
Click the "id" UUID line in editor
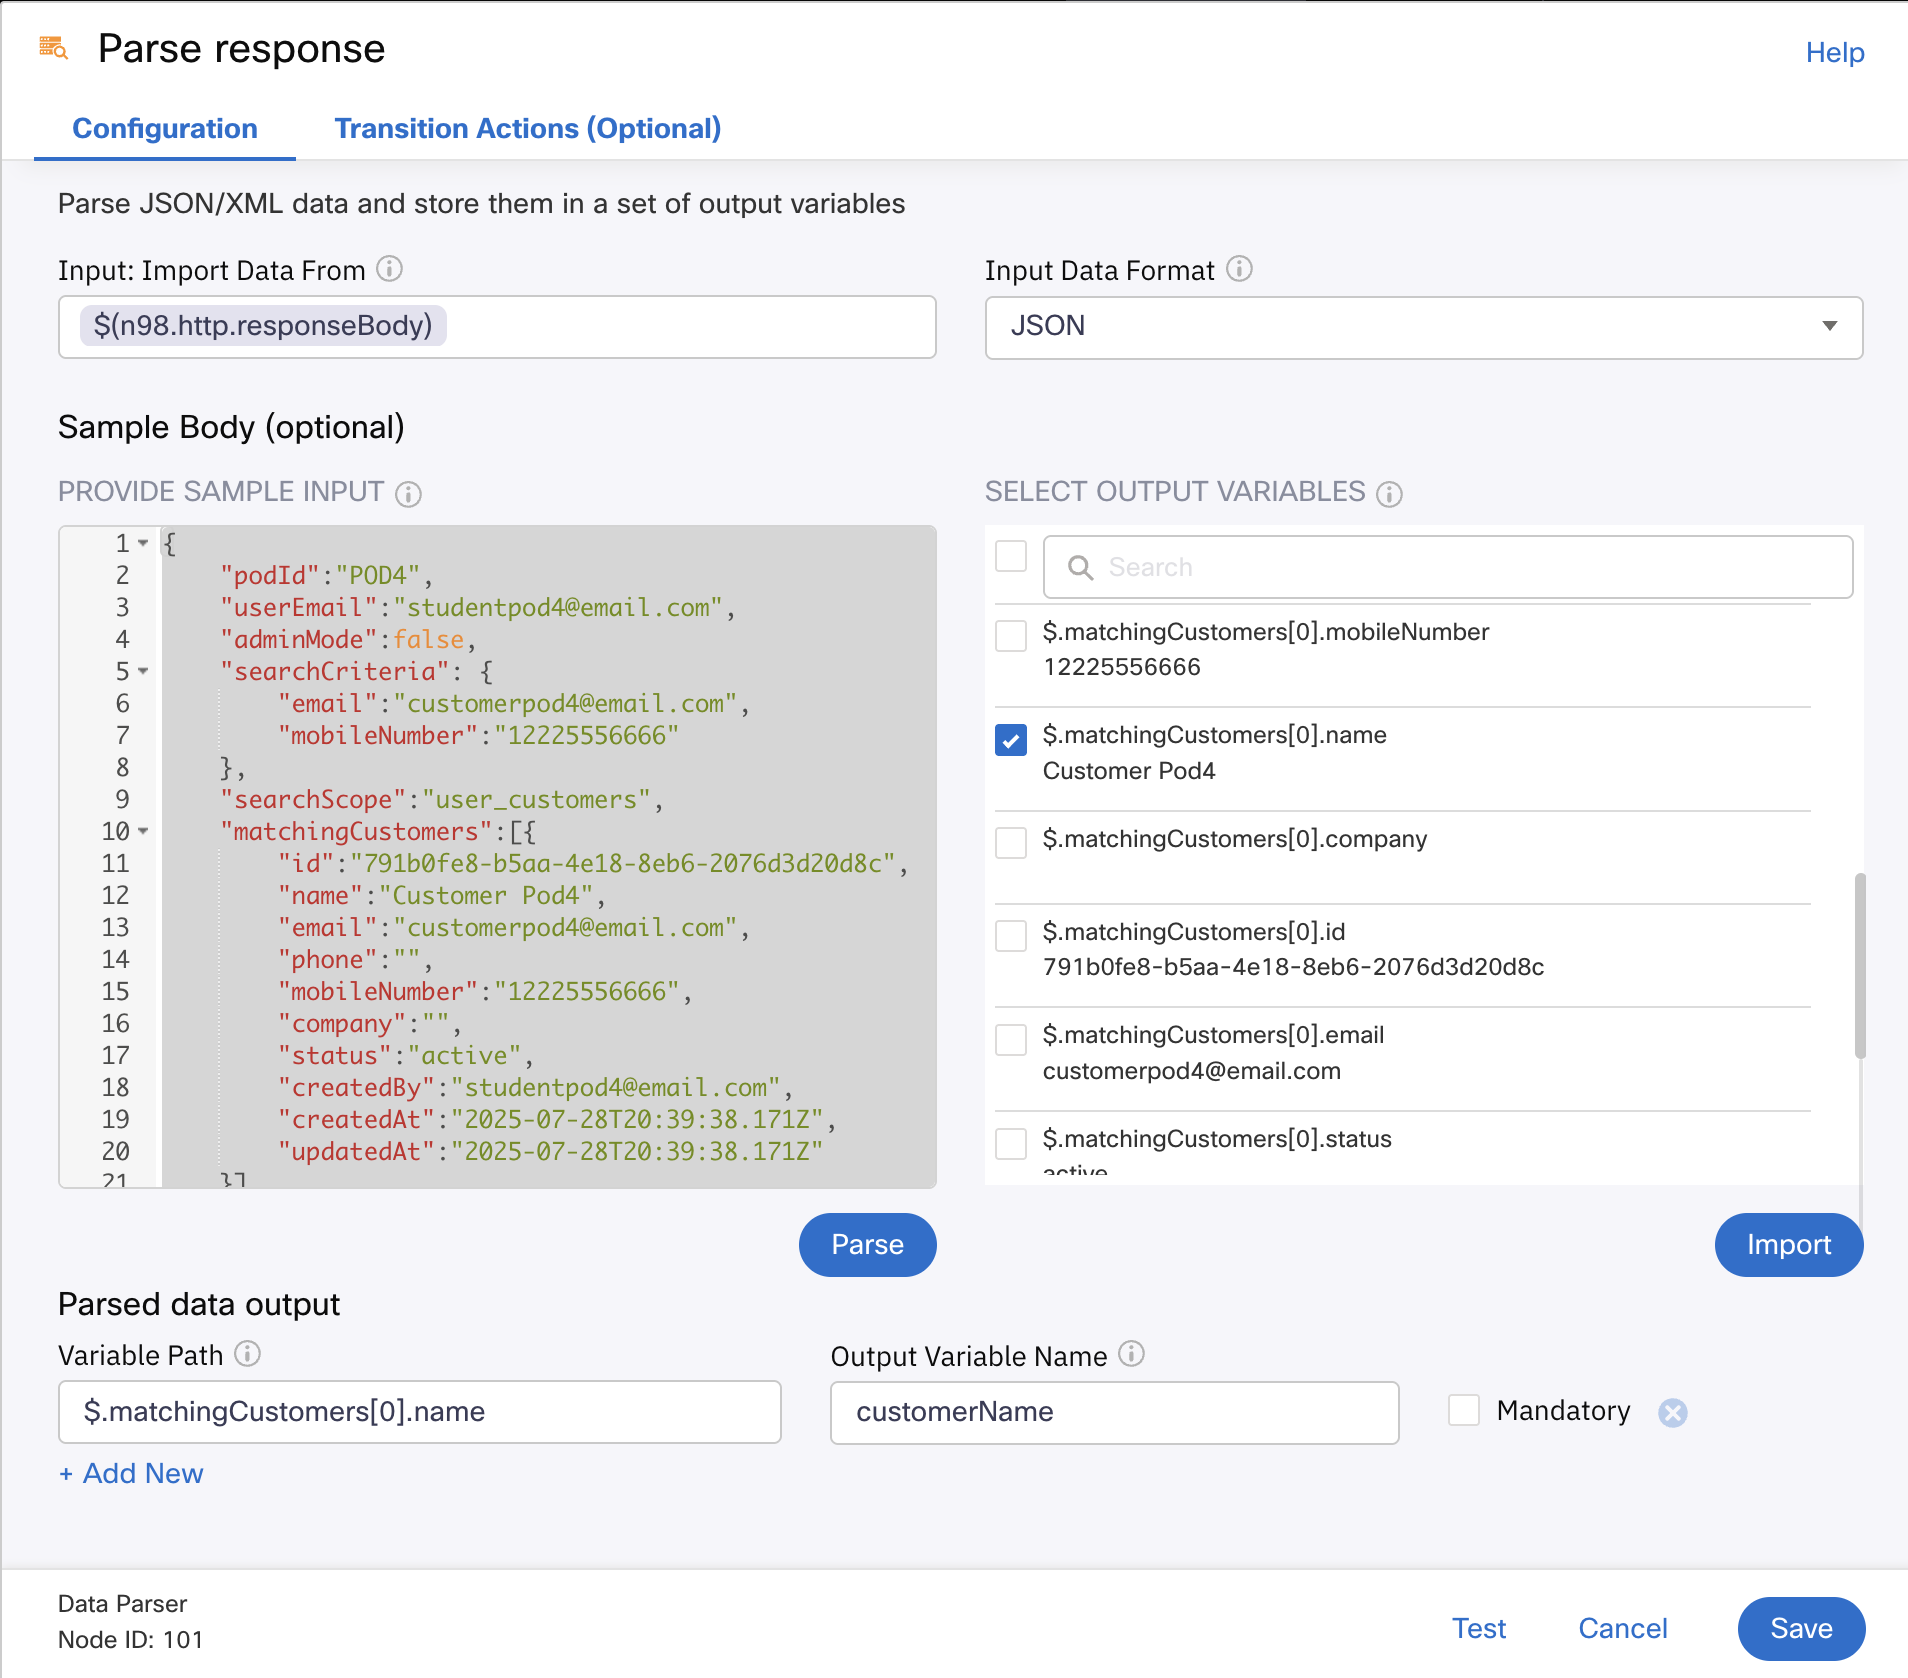593,863
